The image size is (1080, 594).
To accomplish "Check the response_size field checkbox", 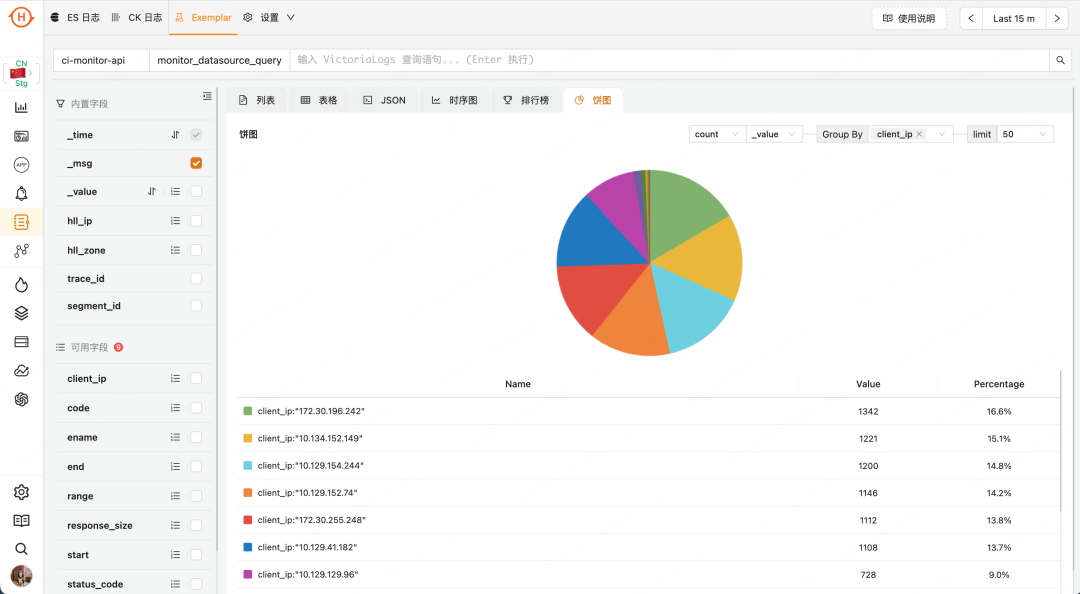I will 196,525.
